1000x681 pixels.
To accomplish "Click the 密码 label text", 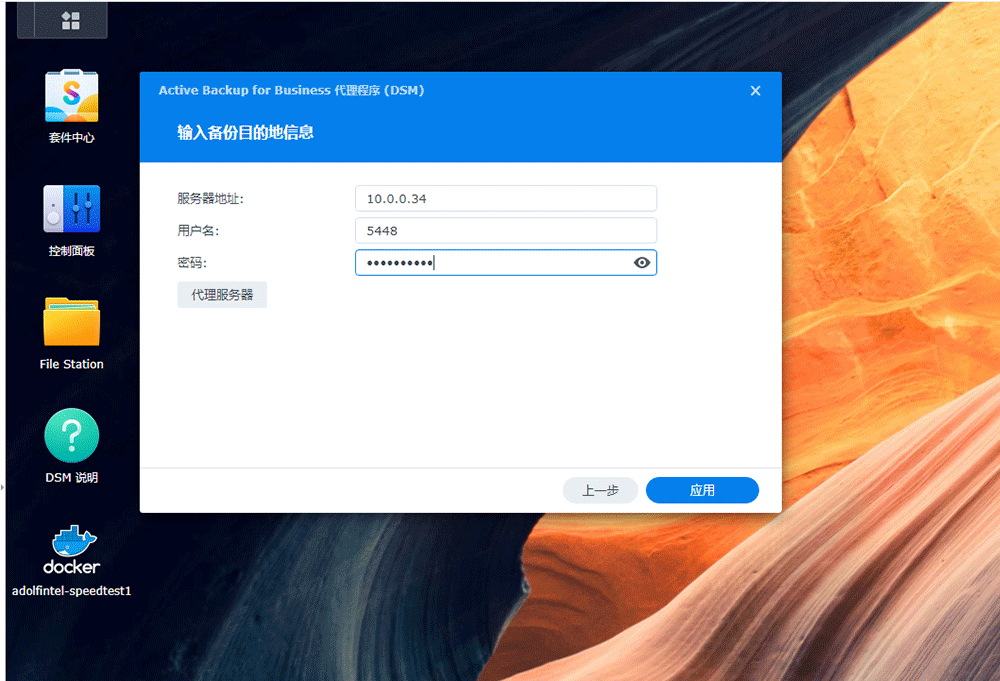I will [191, 263].
